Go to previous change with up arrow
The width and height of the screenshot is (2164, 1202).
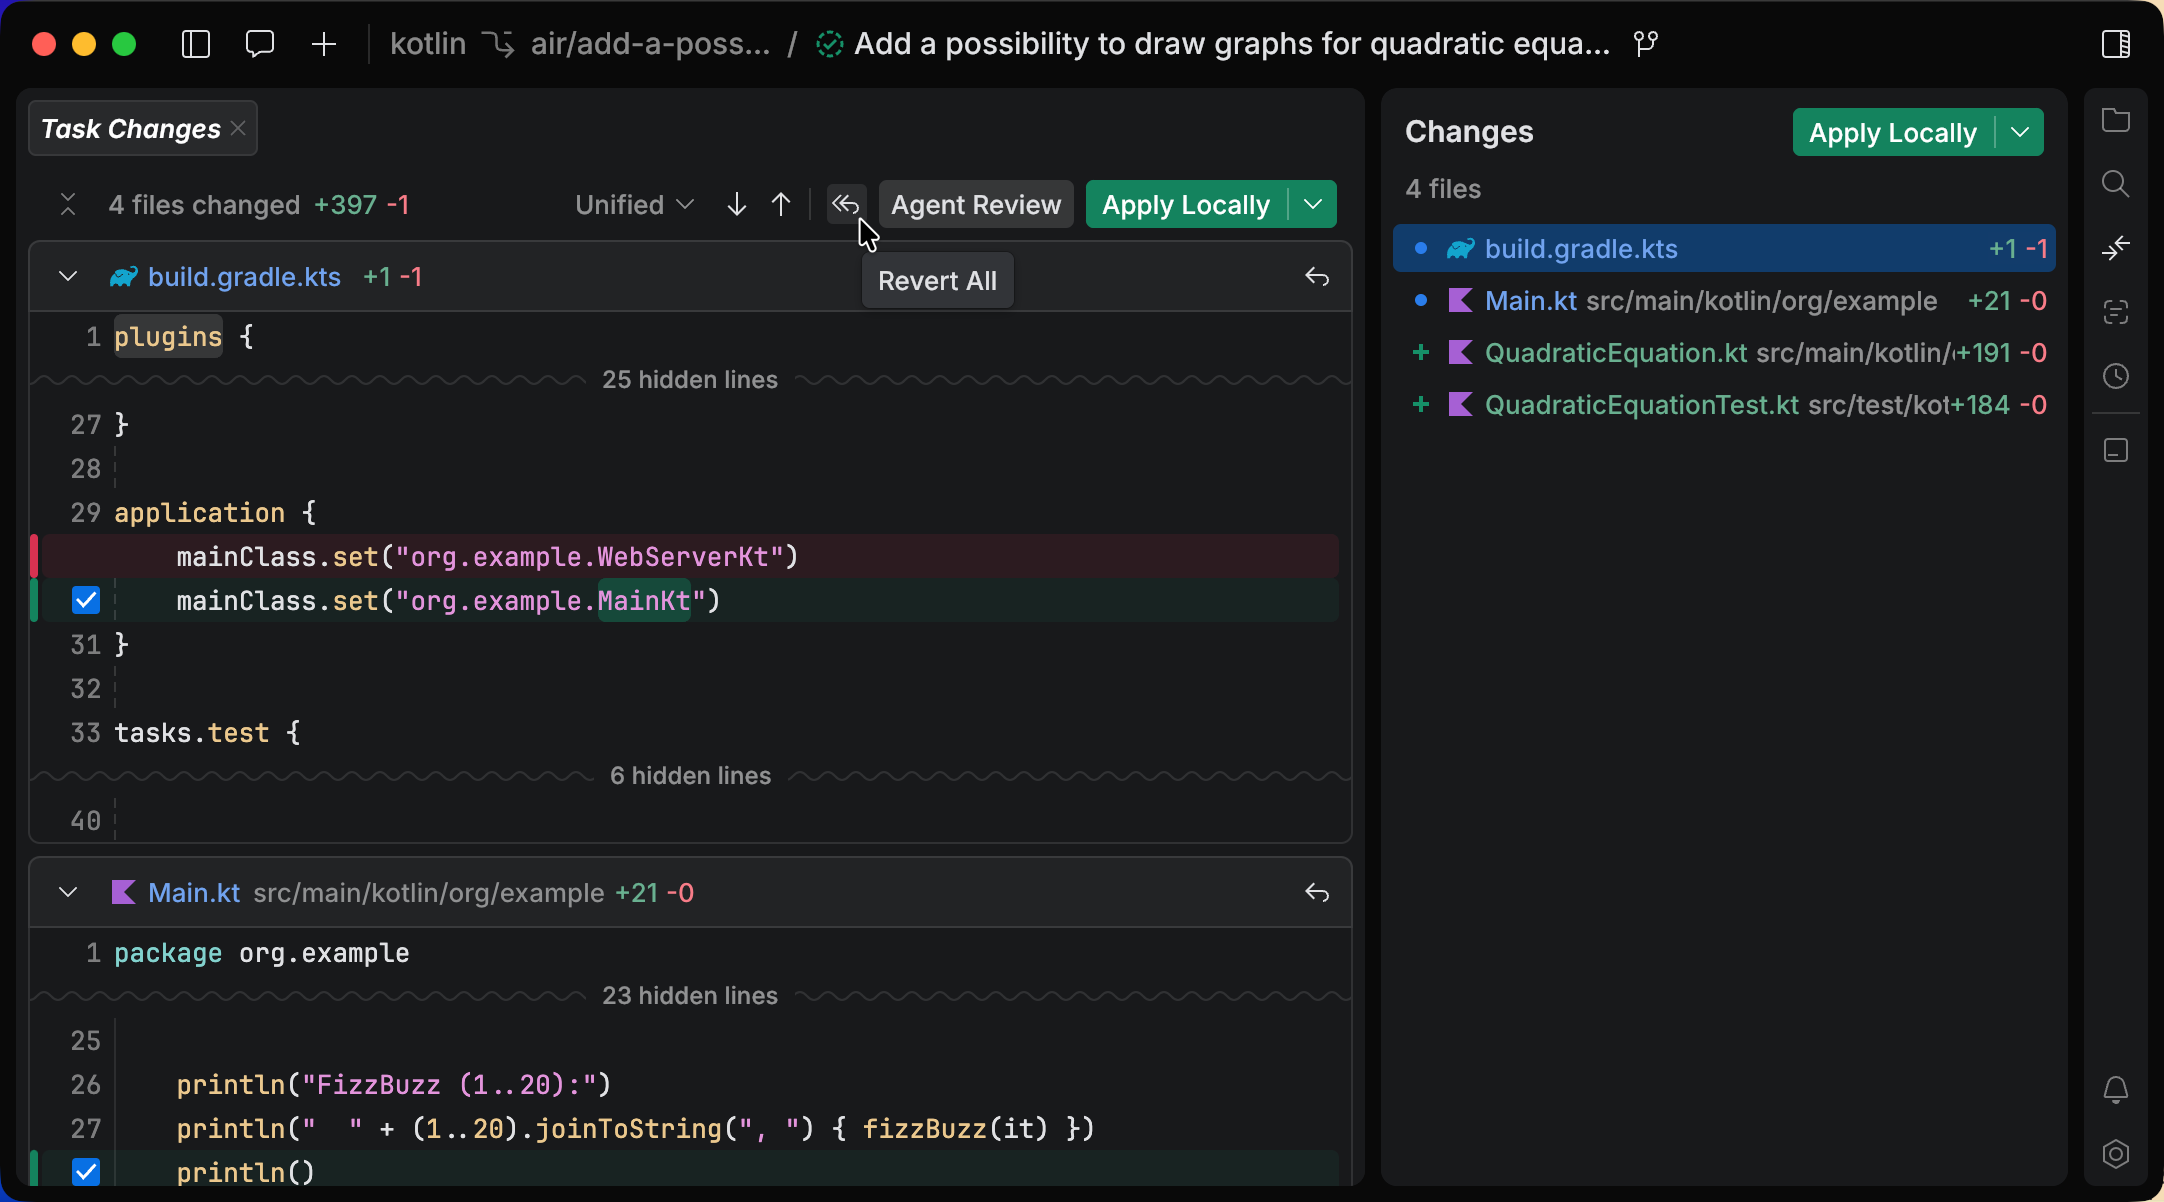click(x=781, y=205)
